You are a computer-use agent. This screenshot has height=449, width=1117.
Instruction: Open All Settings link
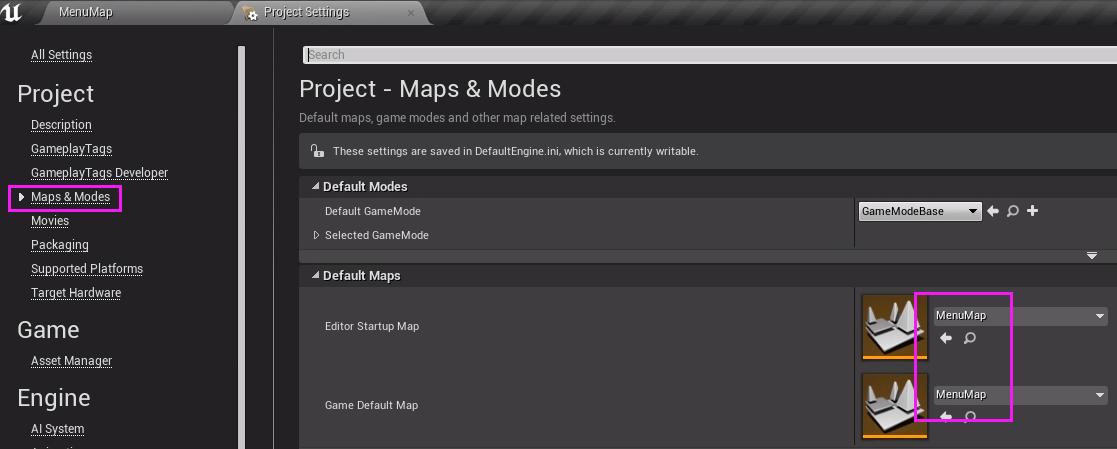coord(61,55)
